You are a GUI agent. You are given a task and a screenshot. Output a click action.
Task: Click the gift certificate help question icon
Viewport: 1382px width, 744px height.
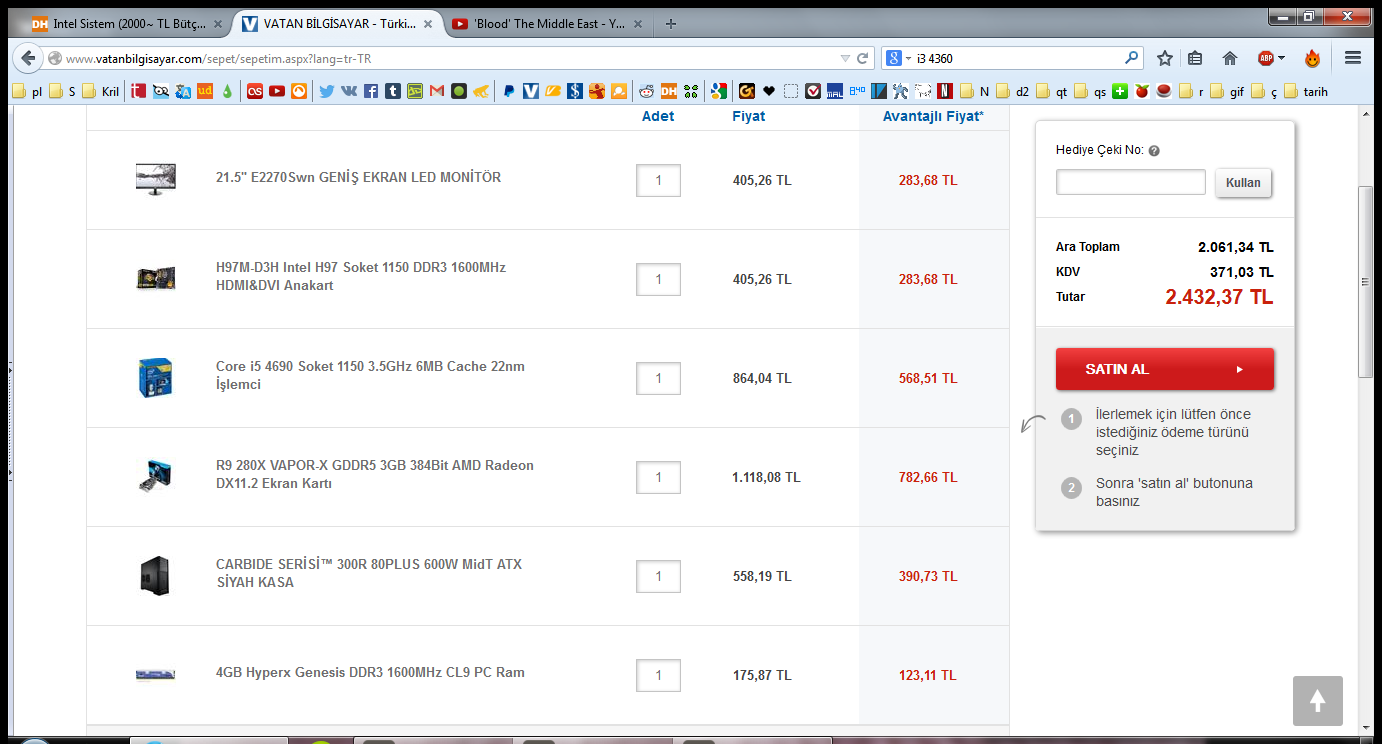pos(1154,151)
